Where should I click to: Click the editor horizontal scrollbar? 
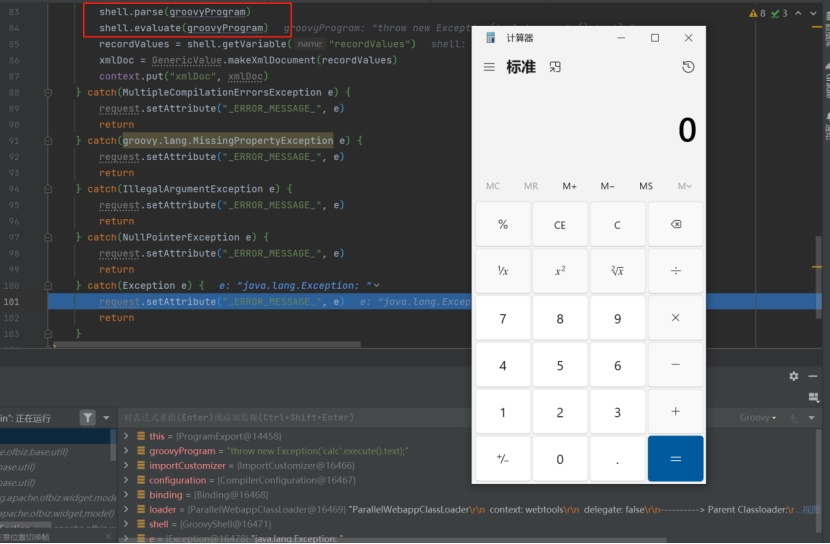208,344
